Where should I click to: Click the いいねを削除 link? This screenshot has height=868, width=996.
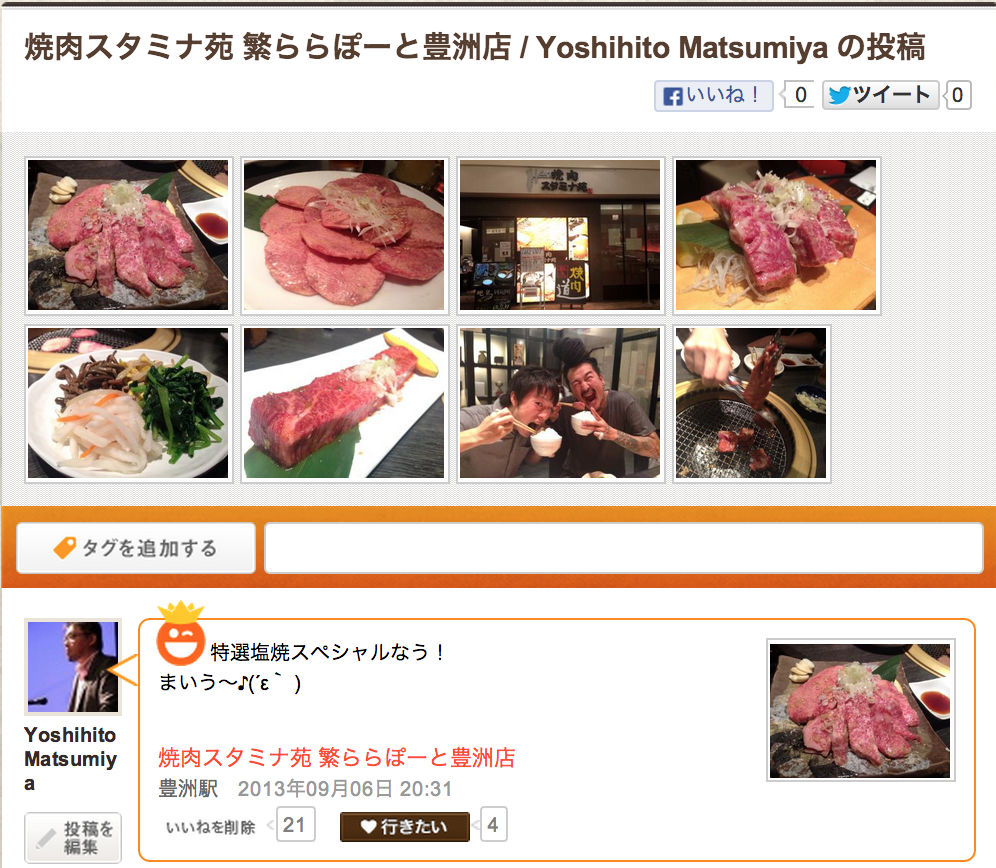coord(210,827)
